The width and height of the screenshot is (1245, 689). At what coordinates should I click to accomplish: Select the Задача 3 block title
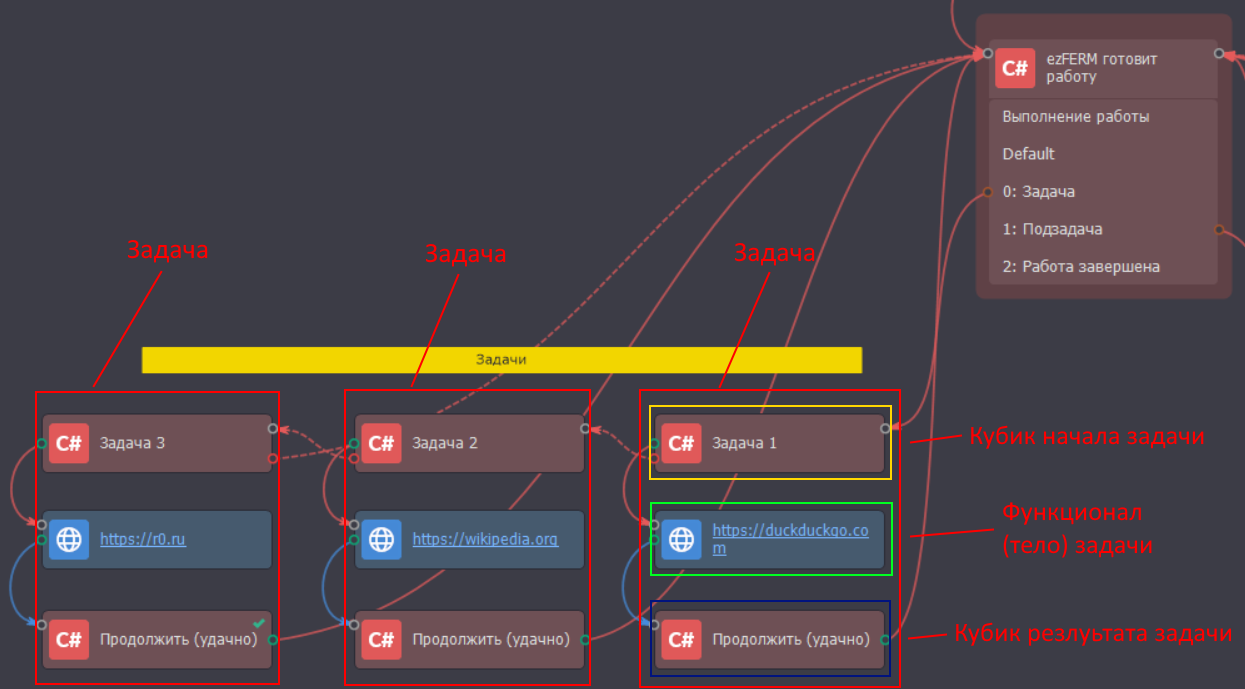(133, 443)
